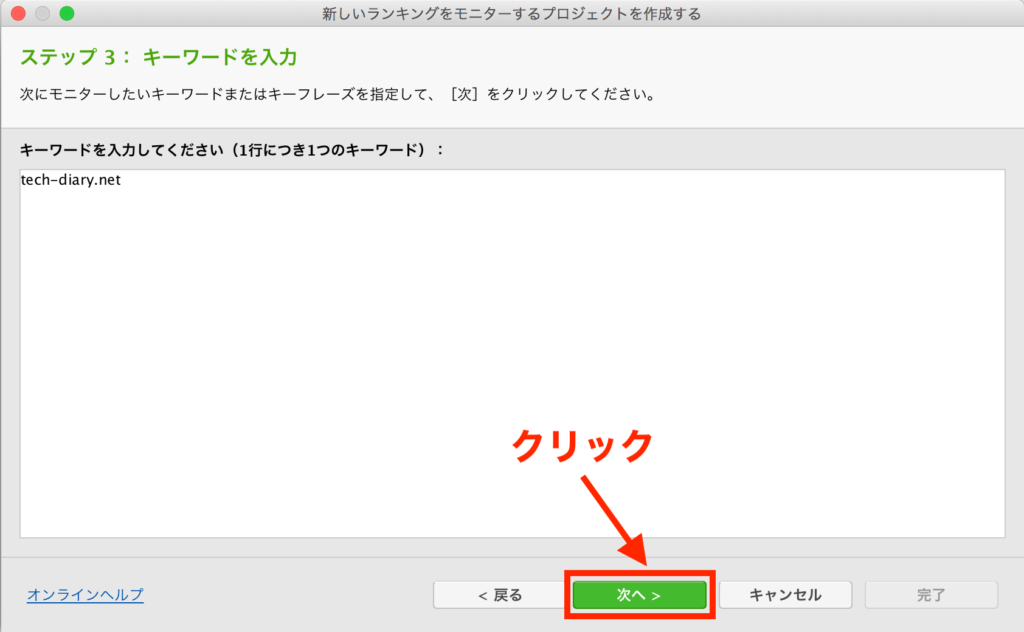Go back with the < 戻る button

pyautogui.click(x=500, y=595)
